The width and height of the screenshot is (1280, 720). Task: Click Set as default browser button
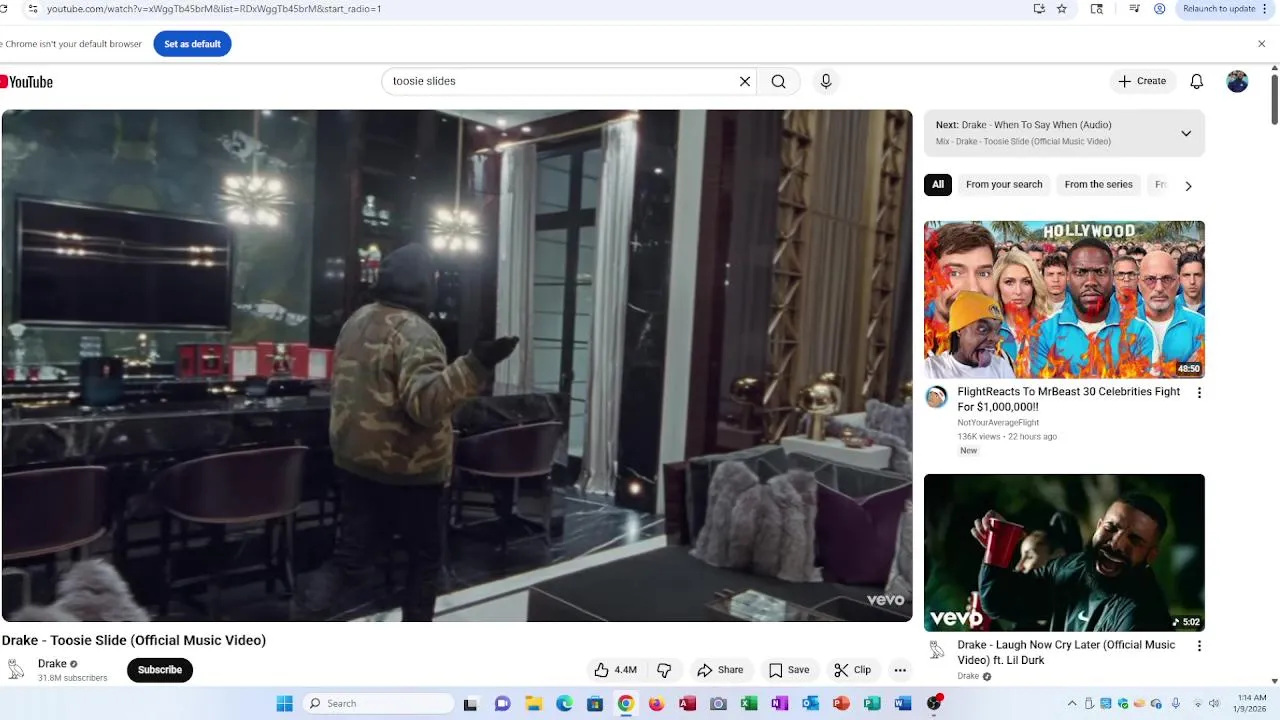[x=192, y=44]
